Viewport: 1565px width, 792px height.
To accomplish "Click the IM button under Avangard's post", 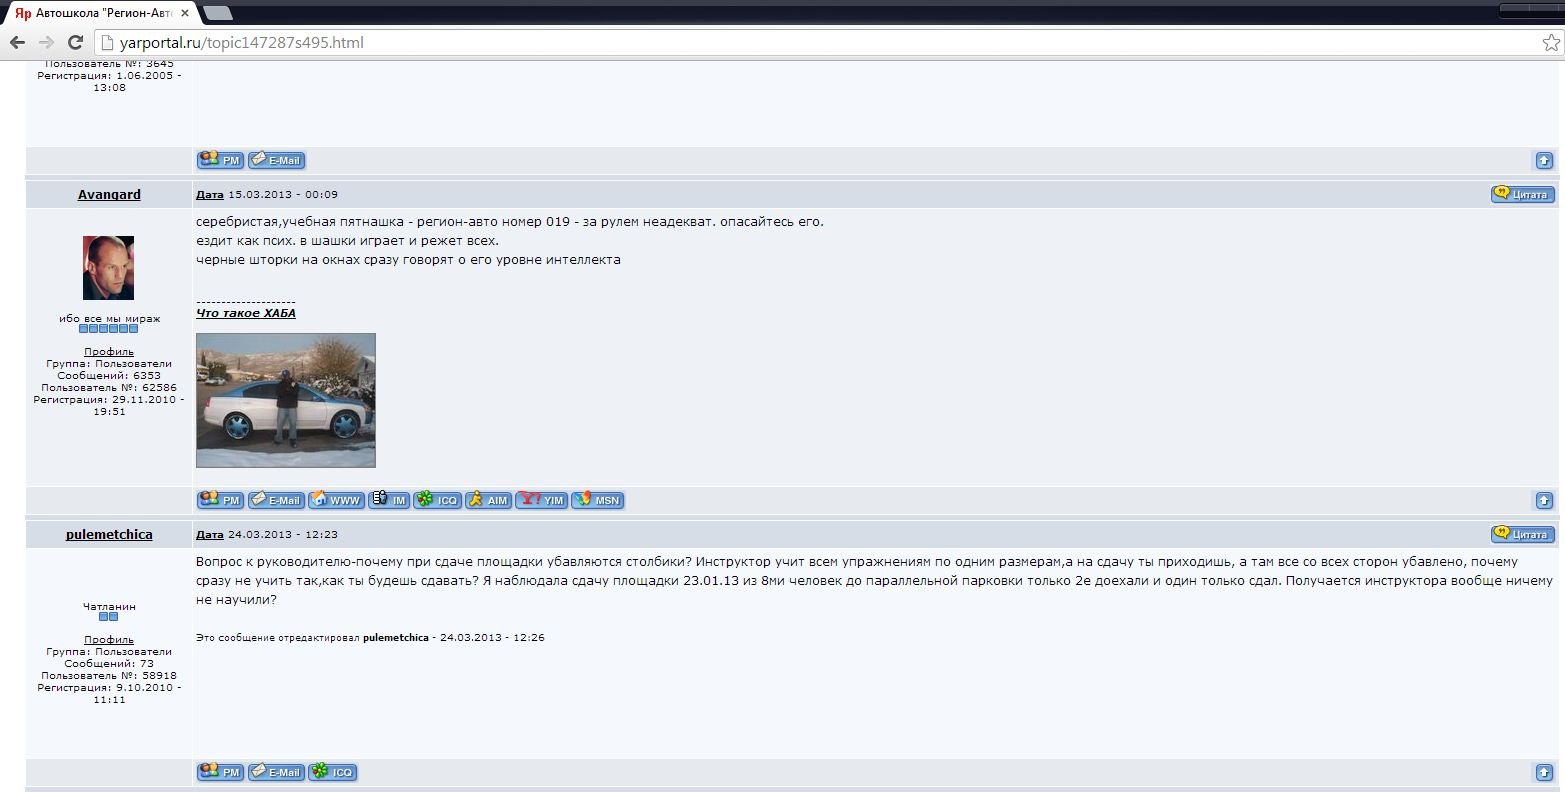I will [389, 500].
